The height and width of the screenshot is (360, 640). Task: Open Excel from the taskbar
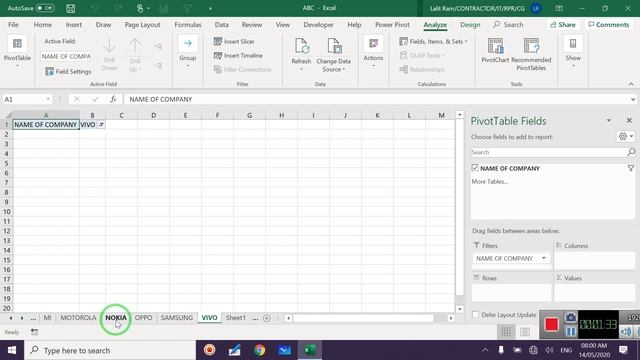coord(309,350)
